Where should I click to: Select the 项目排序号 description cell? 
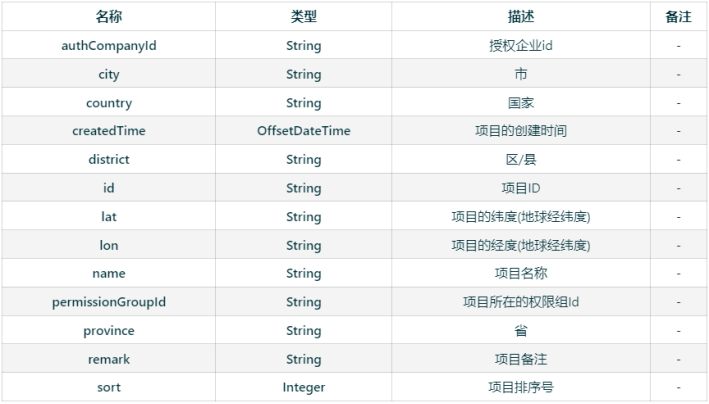coord(520,387)
